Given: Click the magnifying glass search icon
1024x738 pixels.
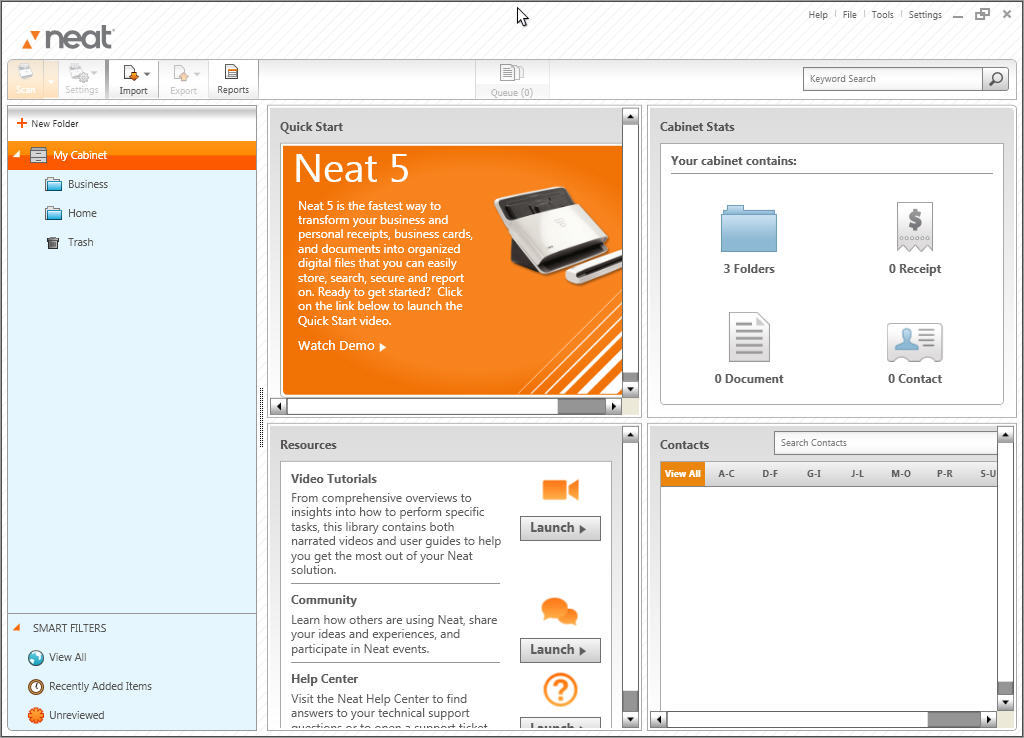Looking at the screenshot, I should [x=995, y=78].
